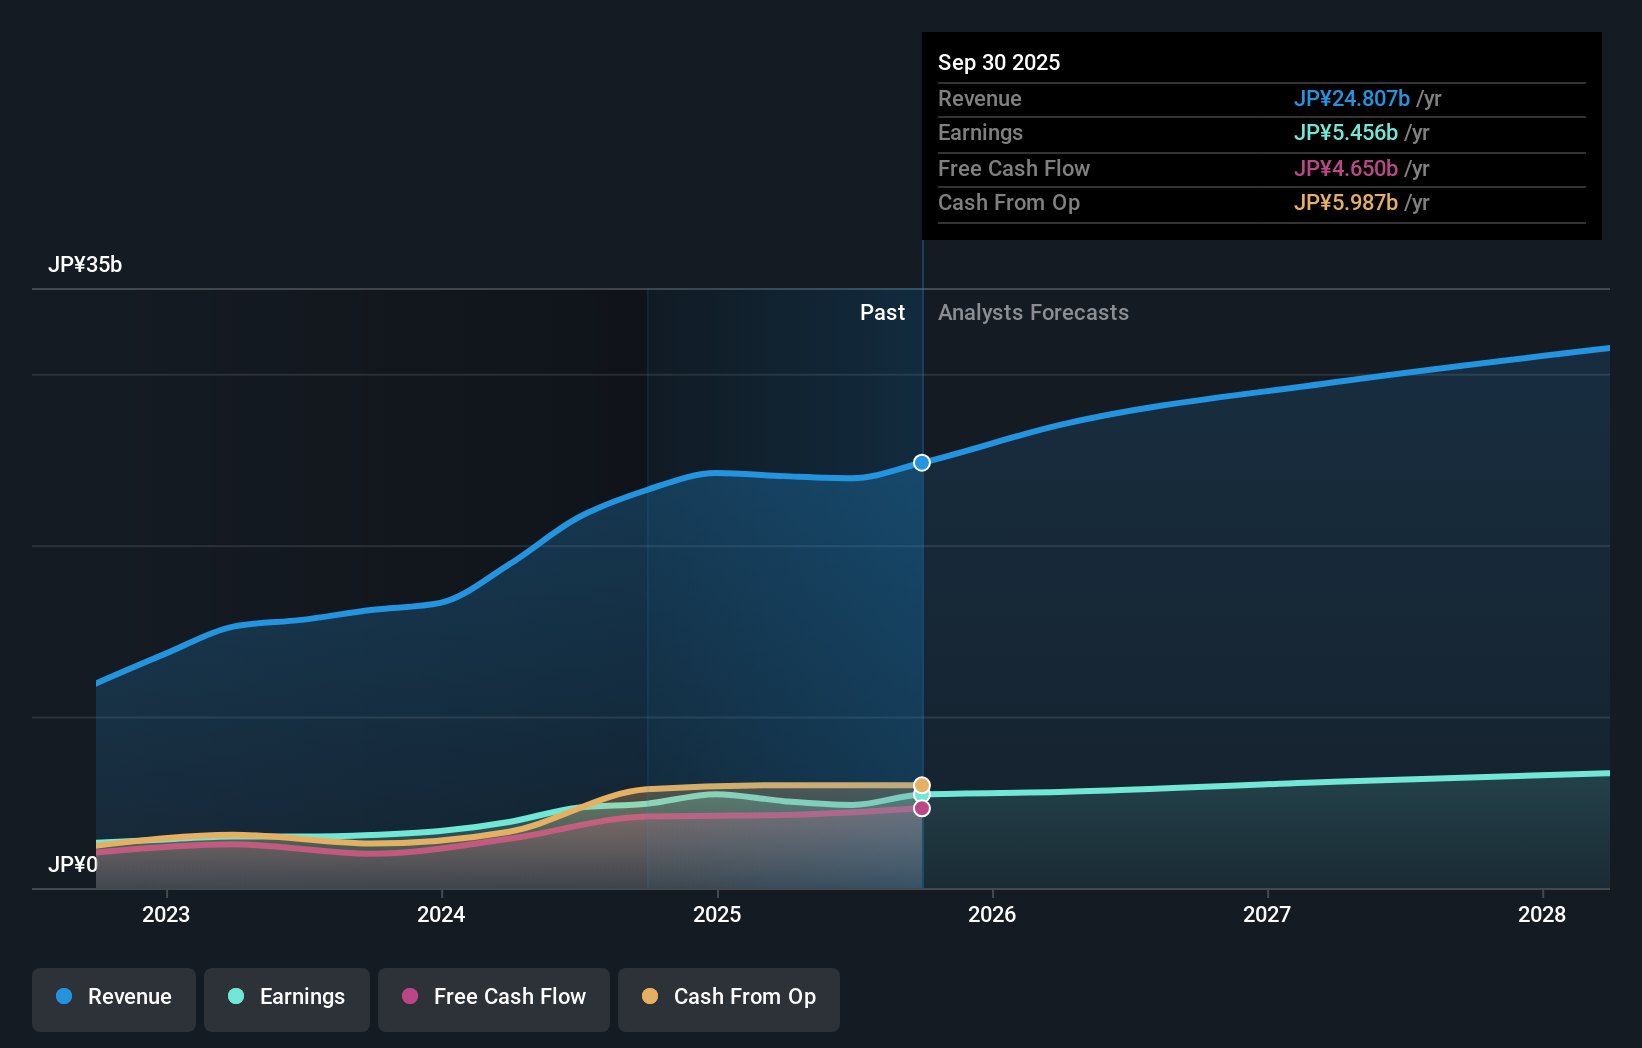Click the pink Free Cash Flow color indicator
1642x1048 pixels.
click(409, 997)
